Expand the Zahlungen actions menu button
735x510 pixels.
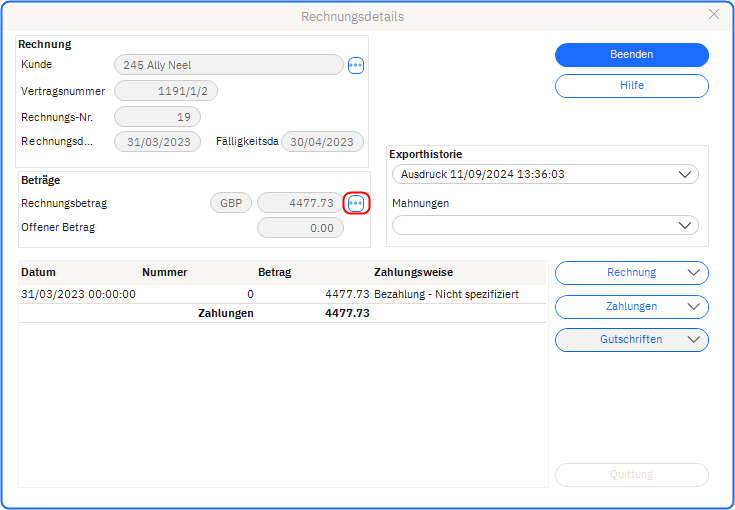[631, 307]
